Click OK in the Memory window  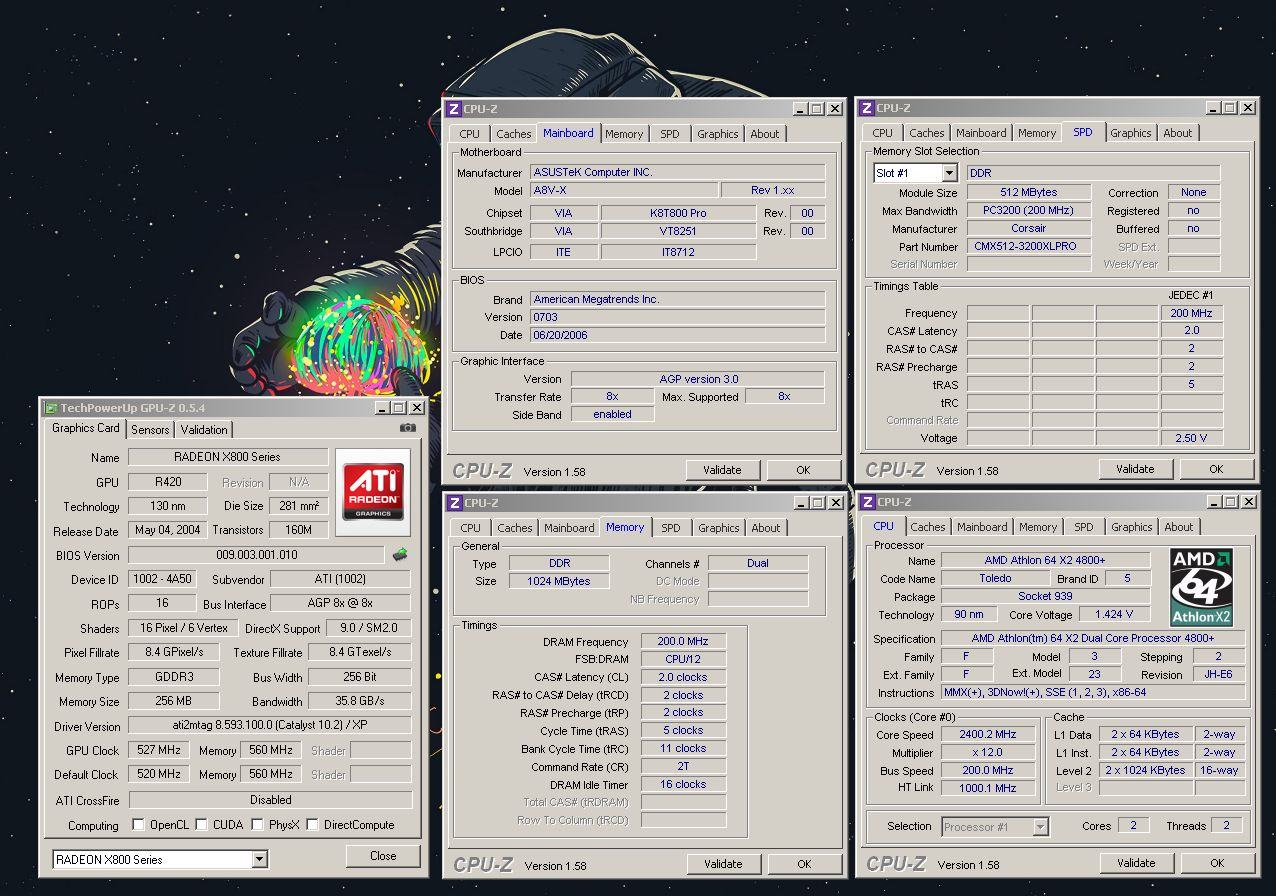[x=804, y=864]
